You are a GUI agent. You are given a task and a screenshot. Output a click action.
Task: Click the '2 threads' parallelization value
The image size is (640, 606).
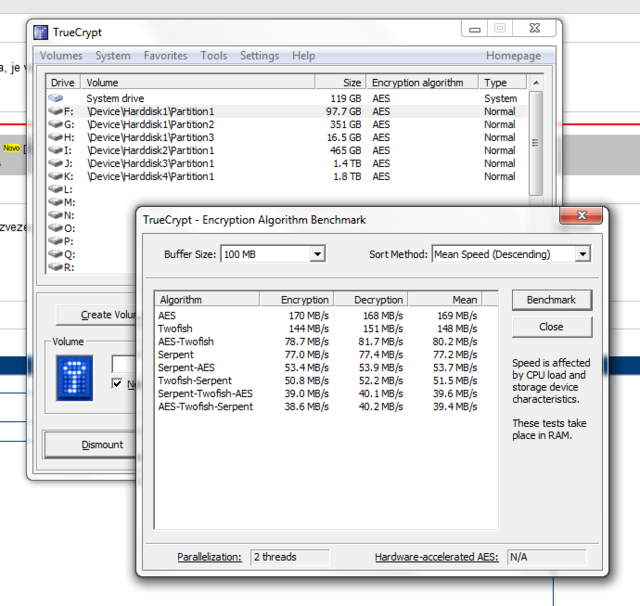[x=289, y=557]
